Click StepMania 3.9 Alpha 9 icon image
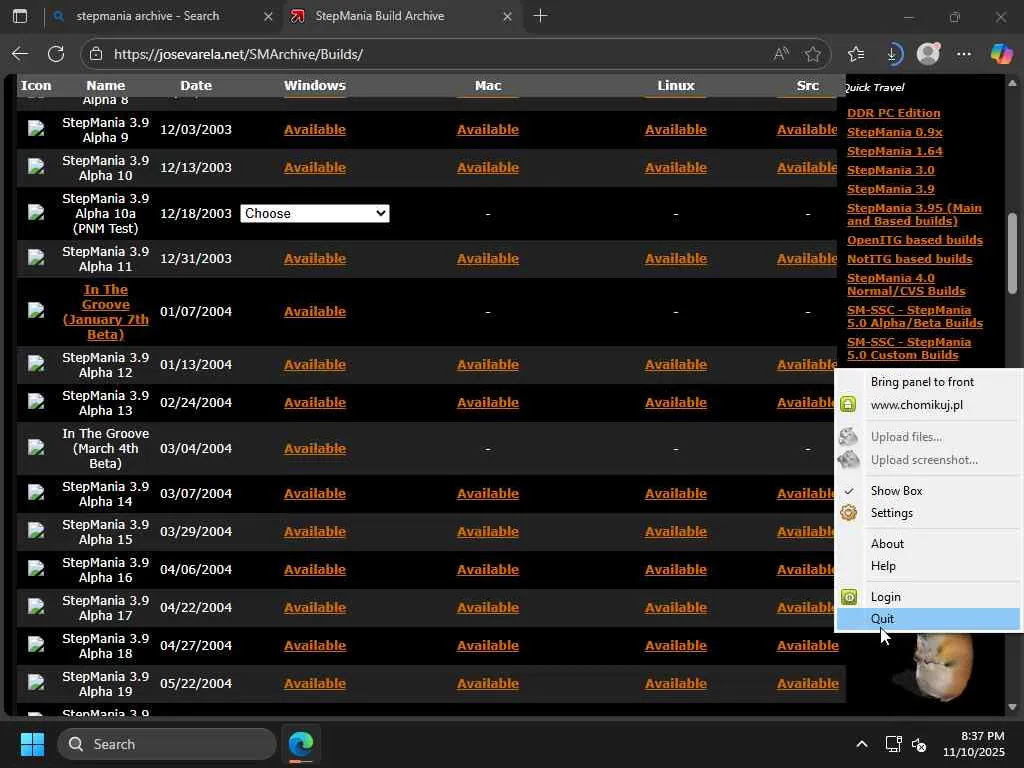 point(37,129)
